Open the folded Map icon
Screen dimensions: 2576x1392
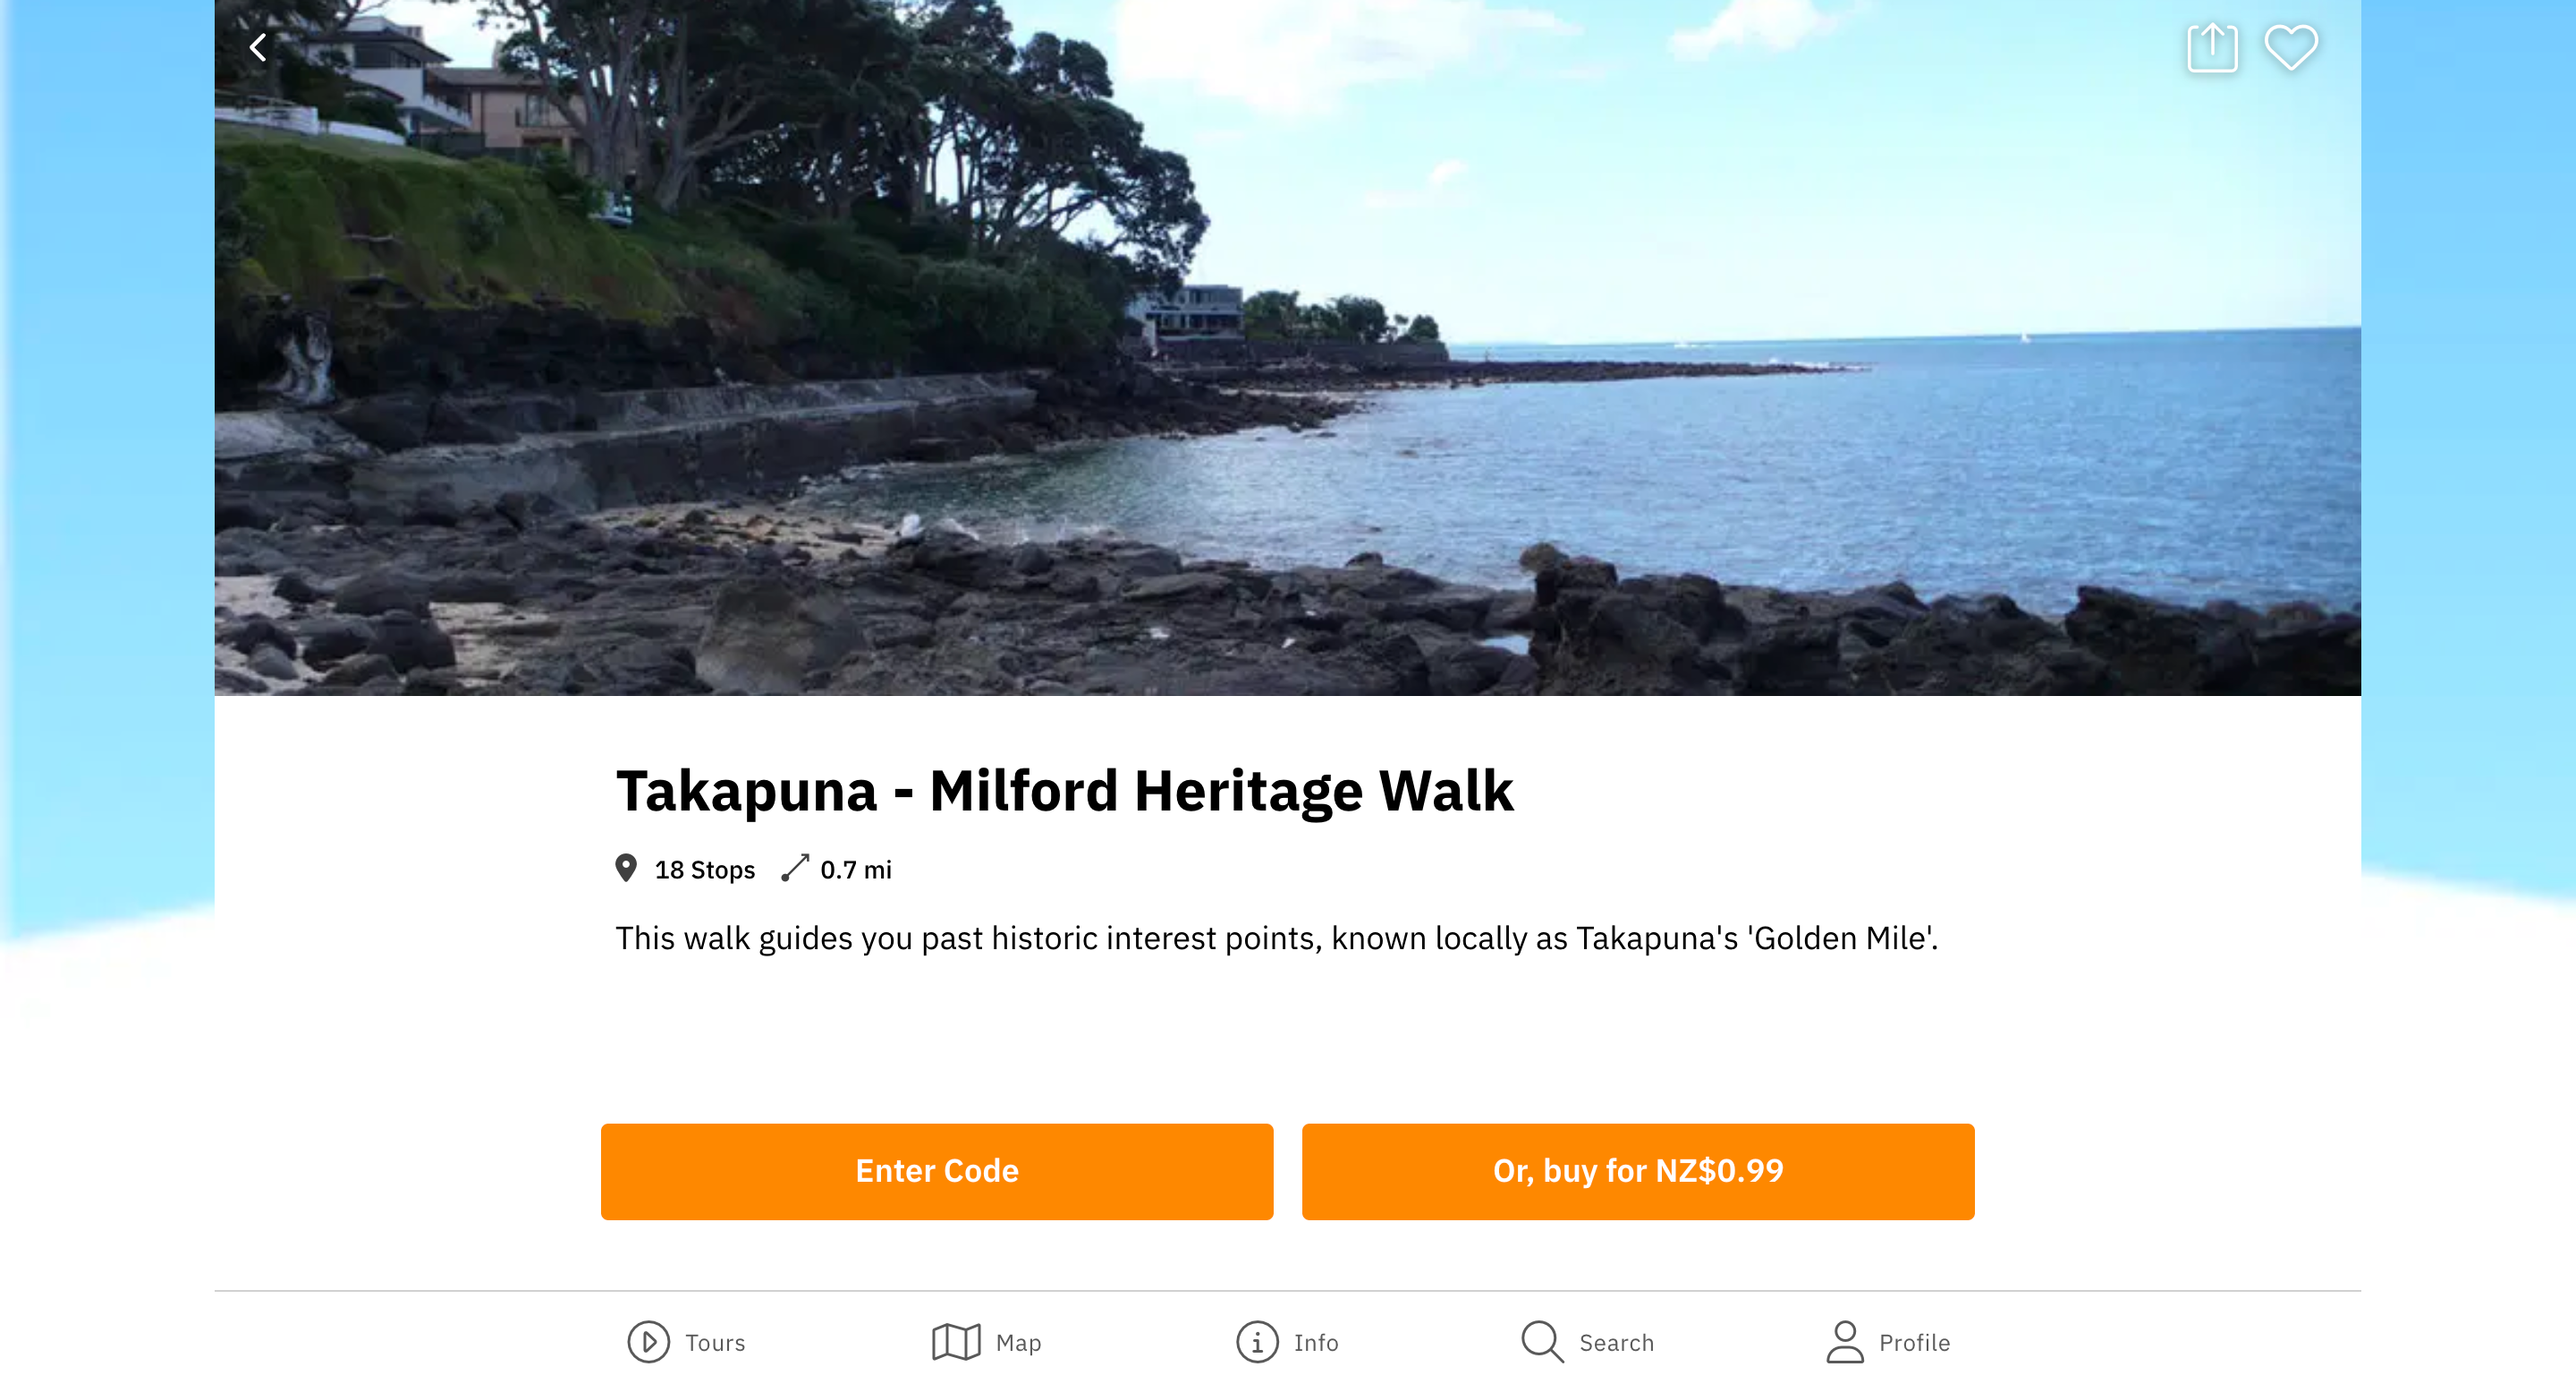point(956,1342)
